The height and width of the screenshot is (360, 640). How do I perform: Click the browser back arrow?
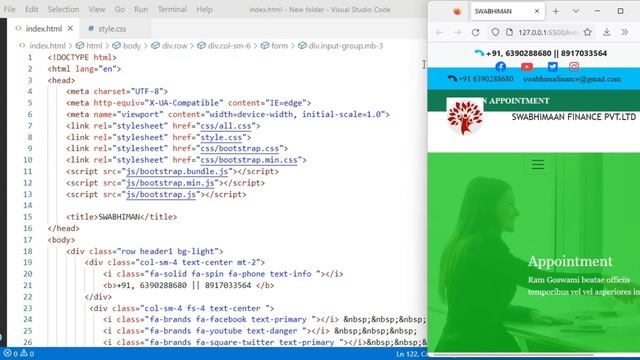click(x=440, y=32)
